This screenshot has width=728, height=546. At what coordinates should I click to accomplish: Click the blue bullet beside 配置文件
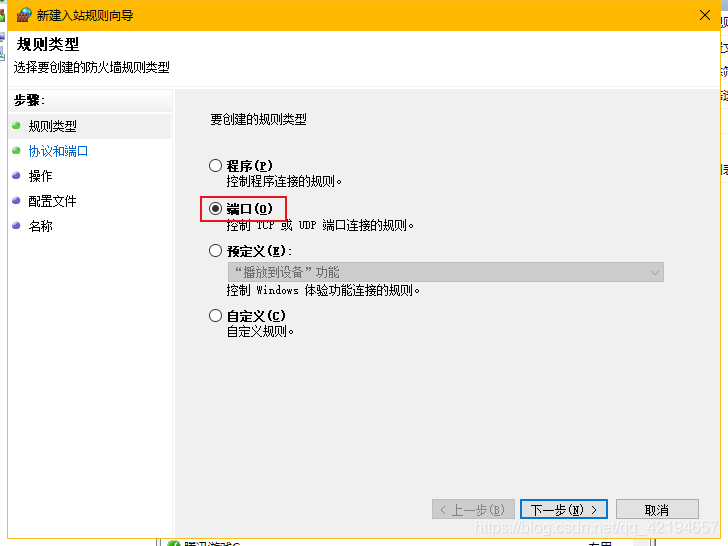tap(16, 201)
